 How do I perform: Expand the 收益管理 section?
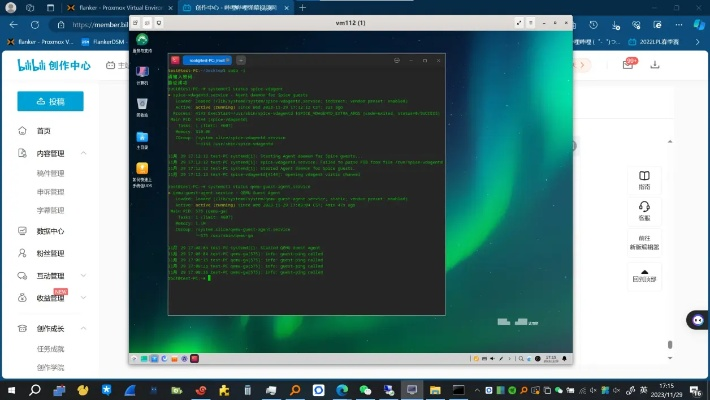(x=84, y=298)
